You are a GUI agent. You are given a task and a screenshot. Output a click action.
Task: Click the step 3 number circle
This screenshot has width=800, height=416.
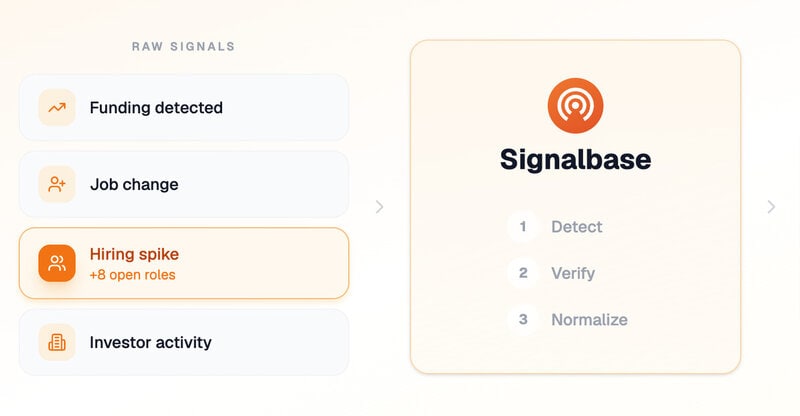coord(523,320)
